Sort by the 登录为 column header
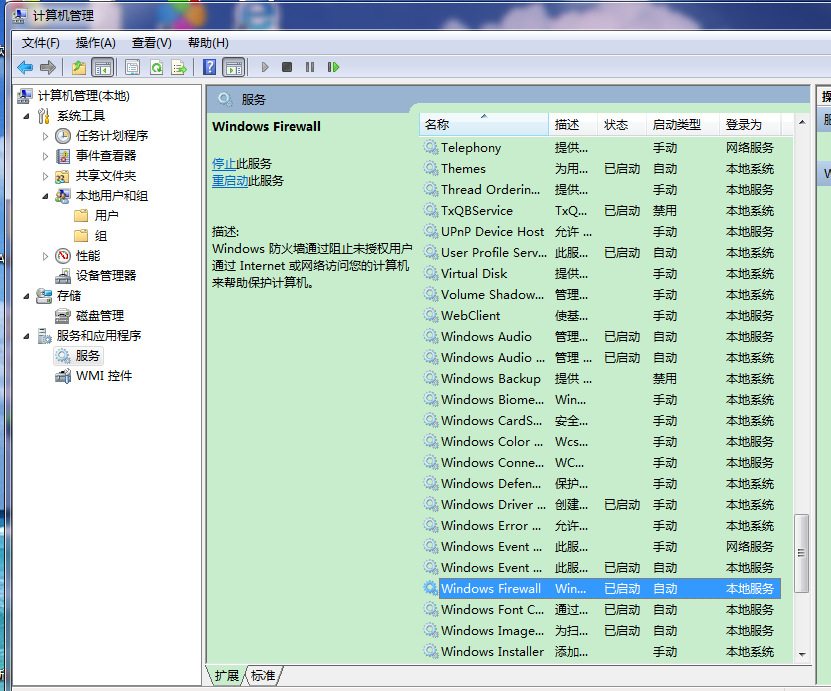Viewport: 831px width, 691px height. (x=749, y=125)
